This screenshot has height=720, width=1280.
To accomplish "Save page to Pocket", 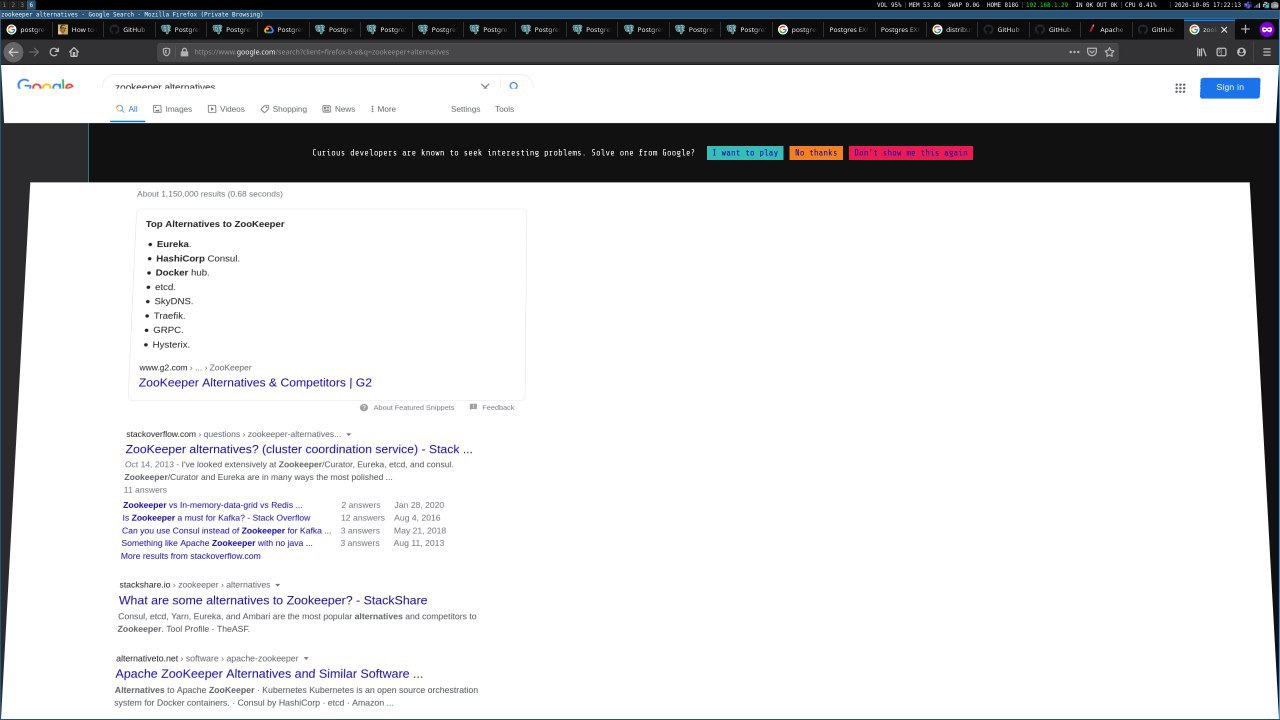I will 1092,52.
